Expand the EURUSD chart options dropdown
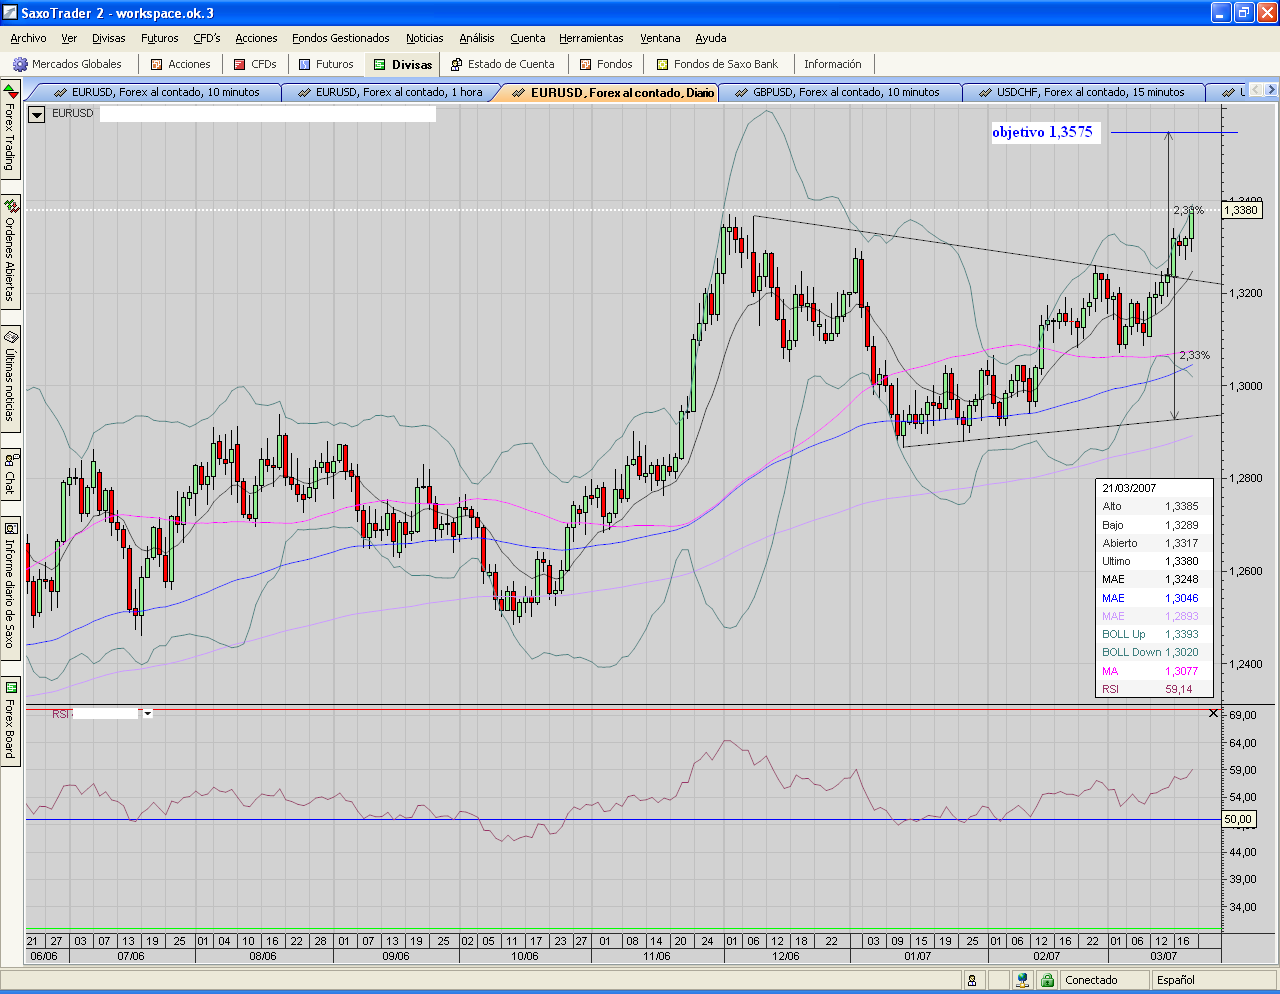 tap(37, 114)
